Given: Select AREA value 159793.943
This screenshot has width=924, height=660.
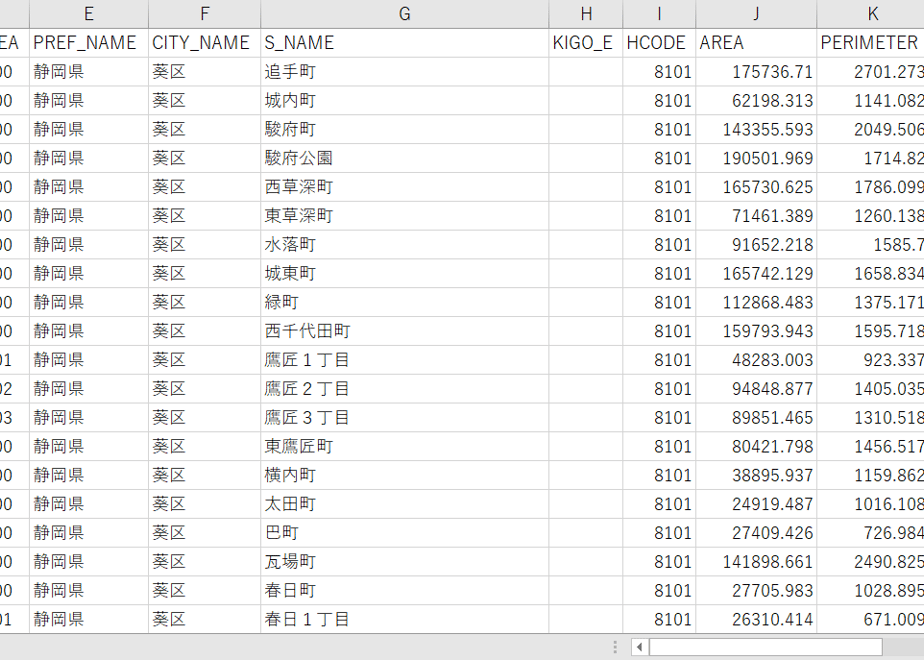Looking at the screenshot, I should click(756, 331).
